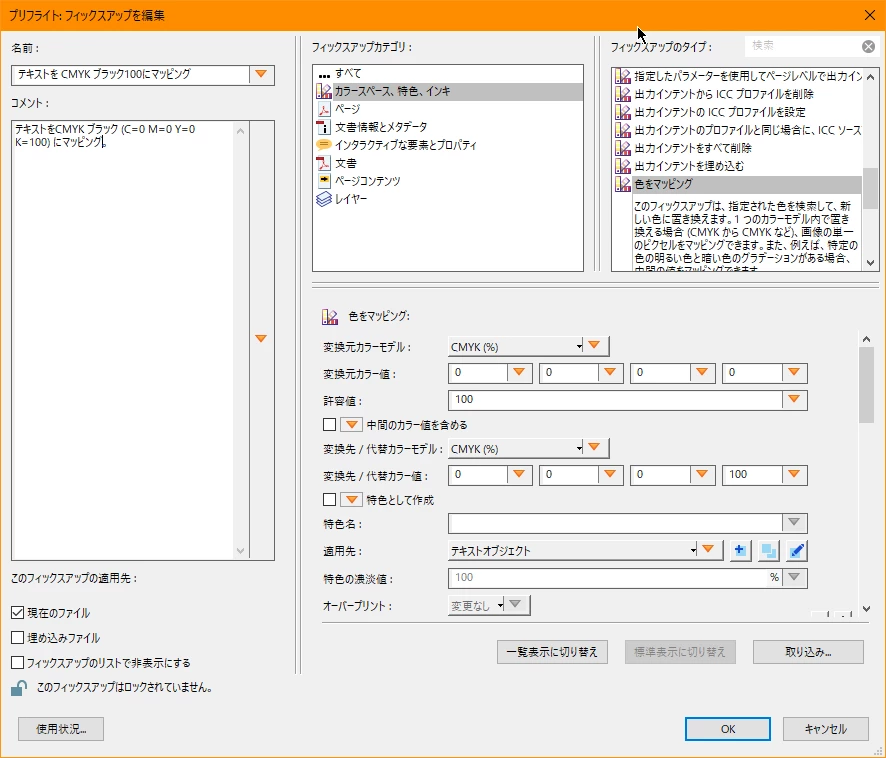Viewport: 886px width, 758px height.
Task: Select the レイヤー category
Action: (x=351, y=199)
